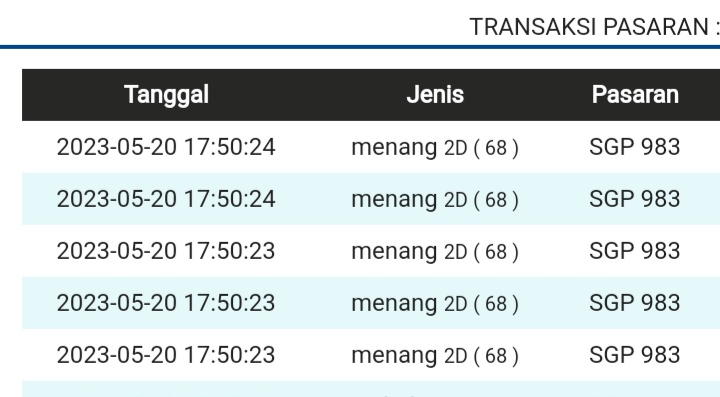Screen dimensions: 720x397
Task: Click the Pasaran column header
Action: pos(635,95)
